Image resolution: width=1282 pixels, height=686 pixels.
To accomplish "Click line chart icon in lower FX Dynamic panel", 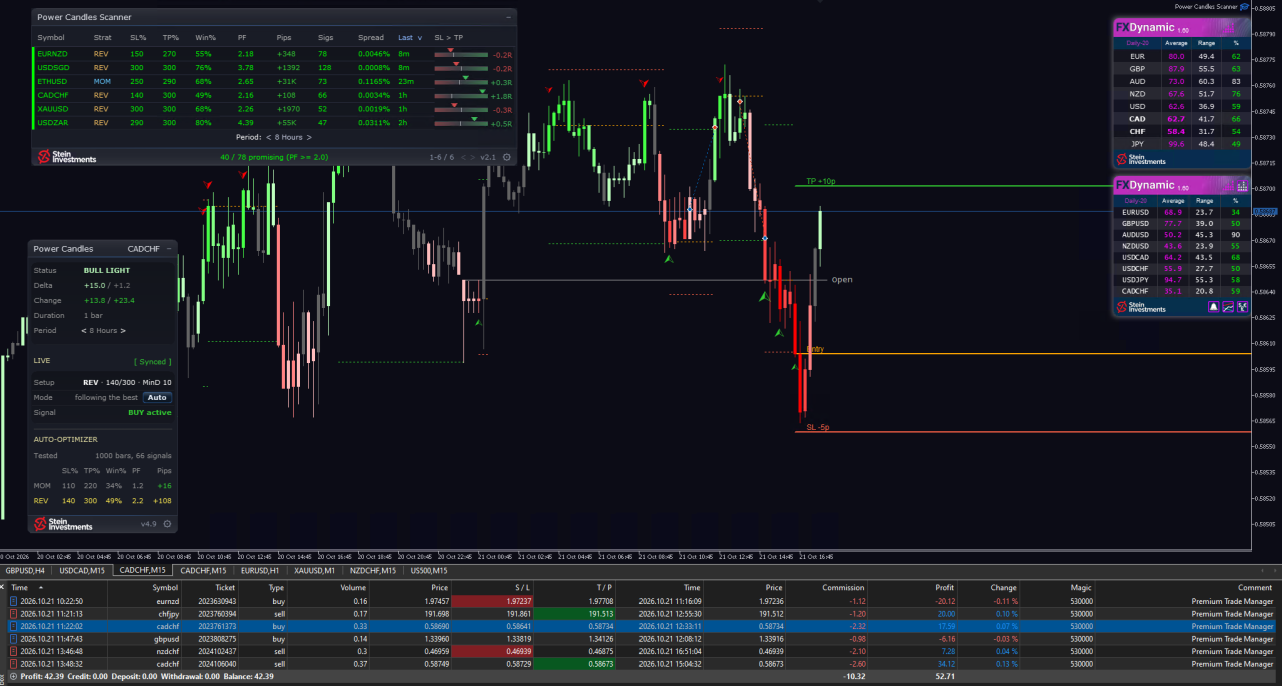I will click(x=1228, y=307).
